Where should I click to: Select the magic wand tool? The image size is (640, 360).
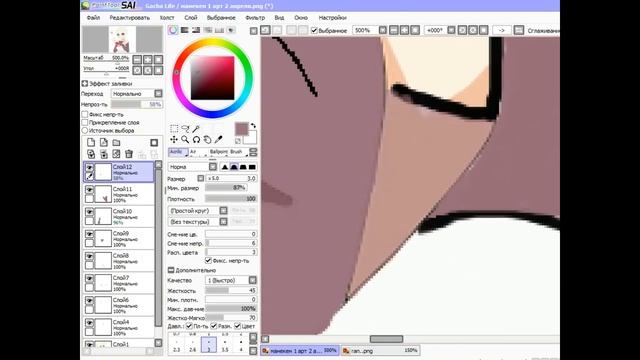[x=196, y=129]
